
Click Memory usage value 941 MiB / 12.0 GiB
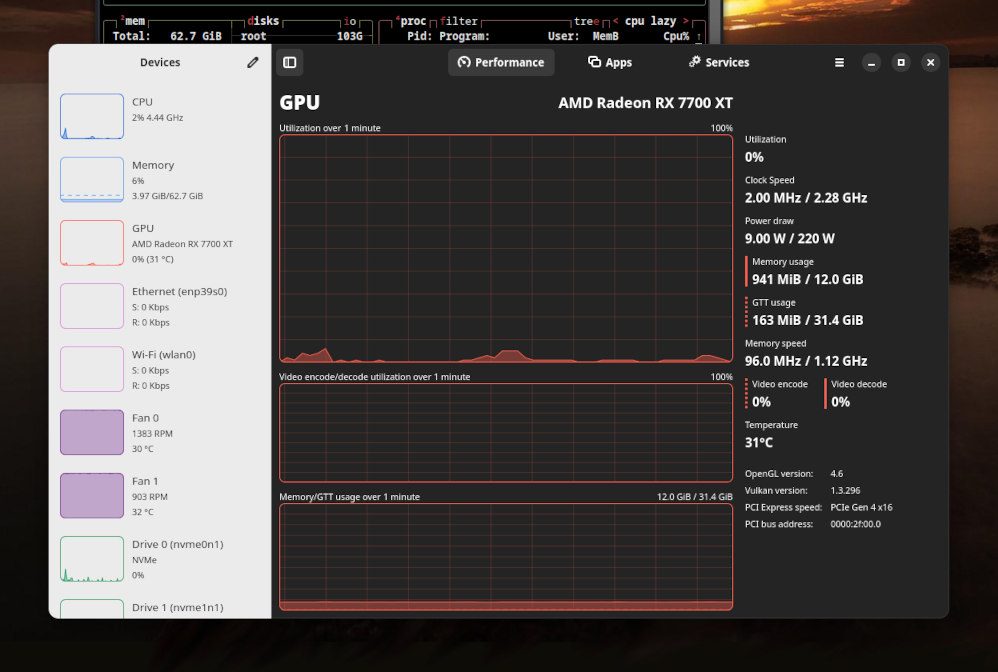[808, 279]
